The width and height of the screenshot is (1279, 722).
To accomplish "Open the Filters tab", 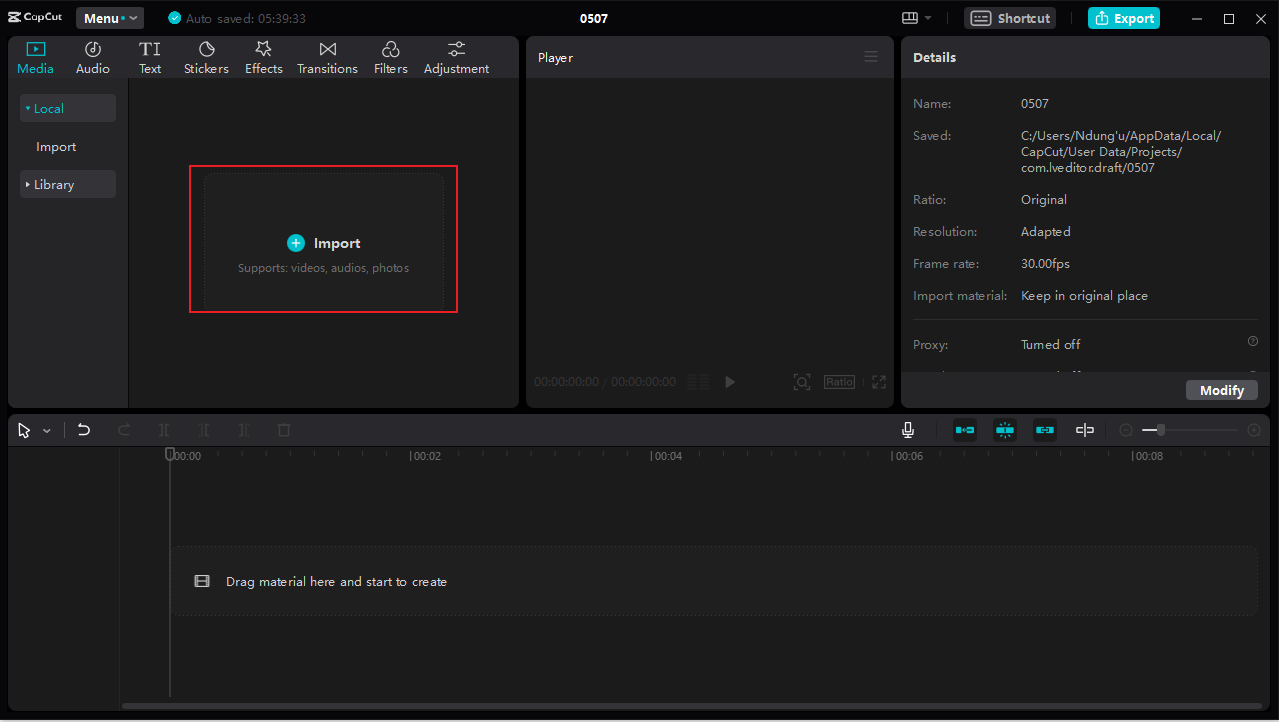I will [x=391, y=58].
